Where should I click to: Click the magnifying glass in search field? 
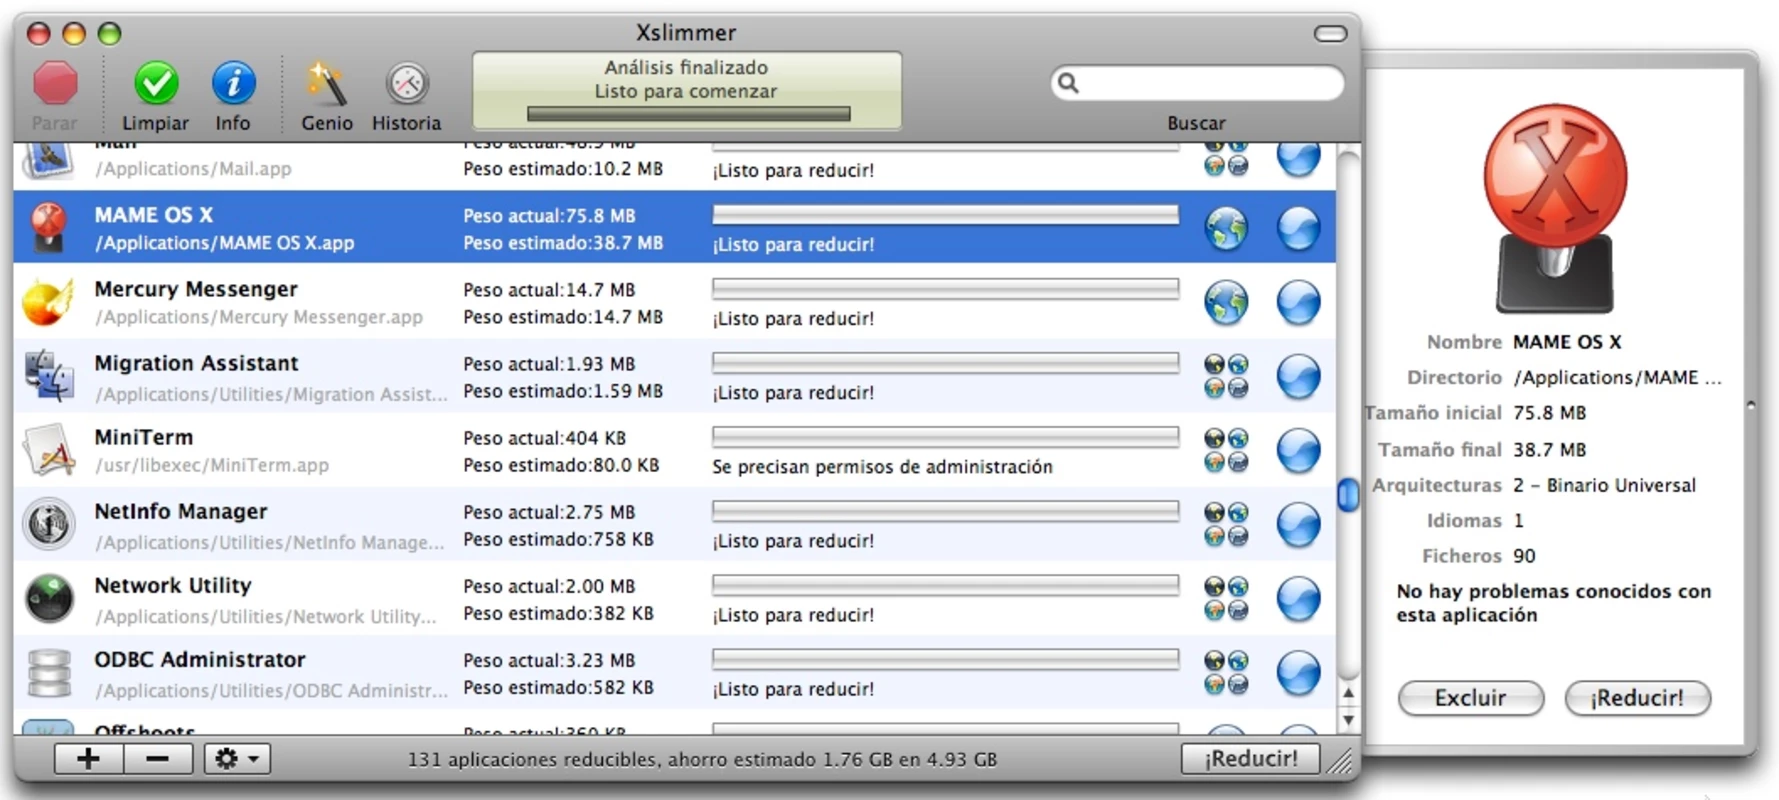coord(1068,83)
